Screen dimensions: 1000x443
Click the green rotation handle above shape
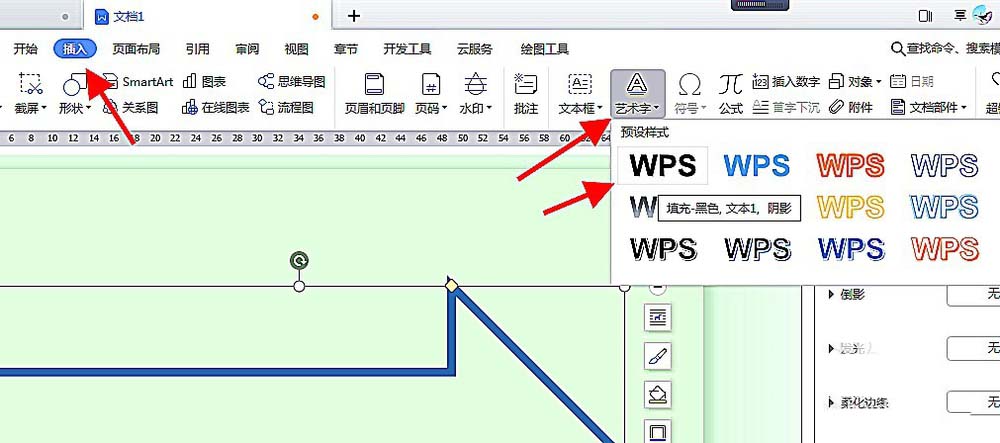point(299,259)
